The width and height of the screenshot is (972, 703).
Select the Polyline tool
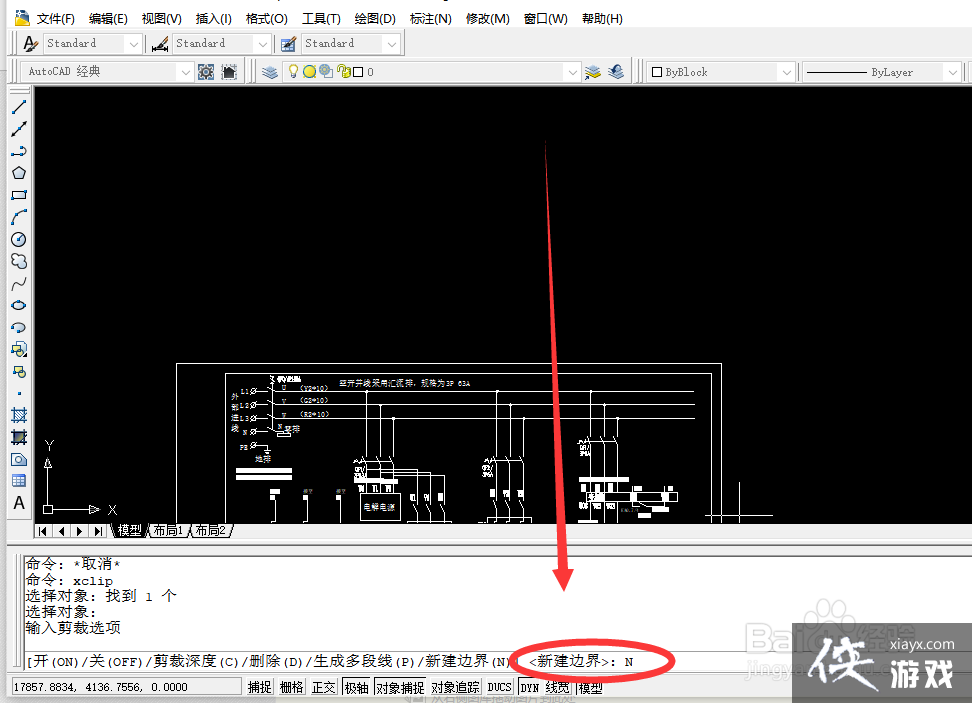(18, 151)
